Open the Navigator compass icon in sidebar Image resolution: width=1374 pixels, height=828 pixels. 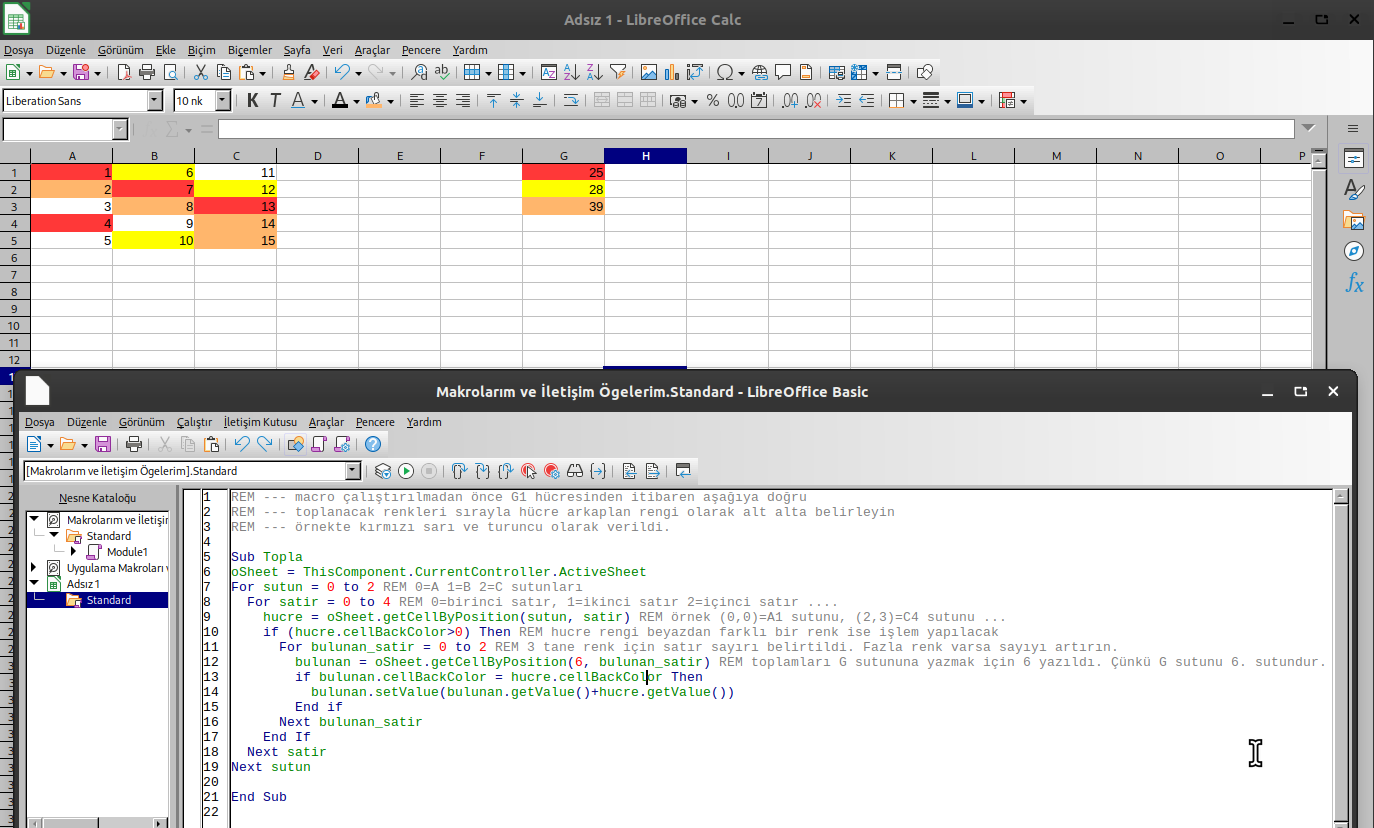tap(1353, 251)
